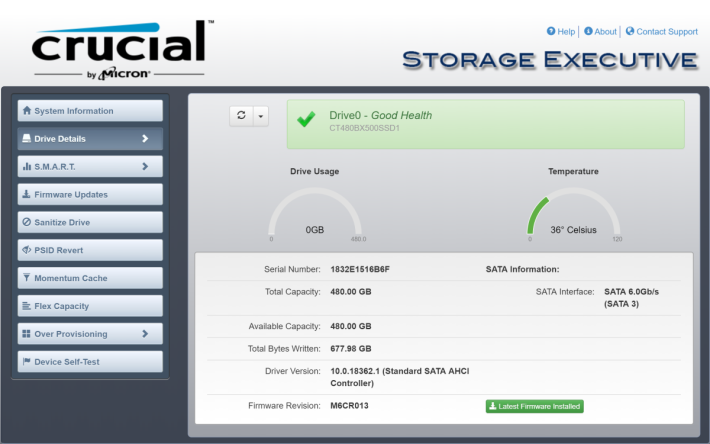The image size is (710, 444).
Task: Open the Over Provisioning page
Action: (90, 334)
